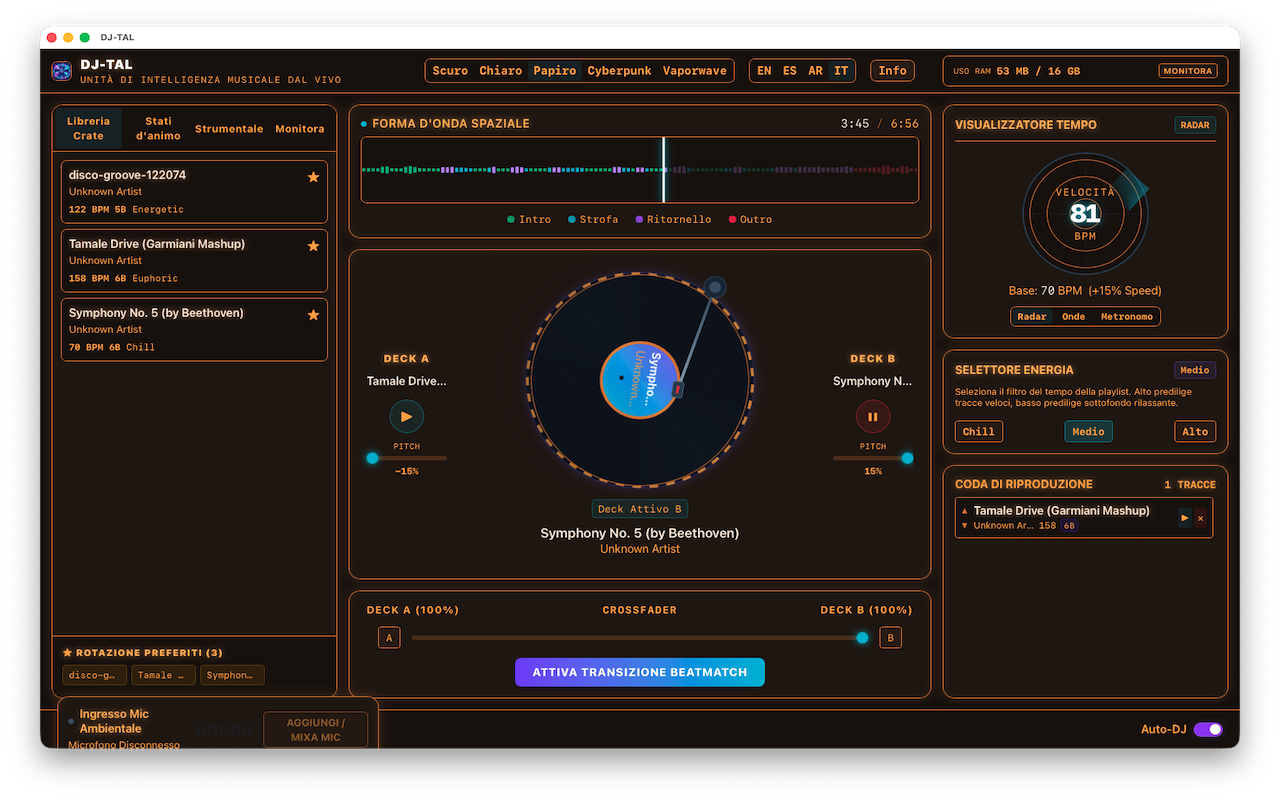Click the crossfader slider handle
The height and width of the screenshot is (800, 1280).
point(862,638)
